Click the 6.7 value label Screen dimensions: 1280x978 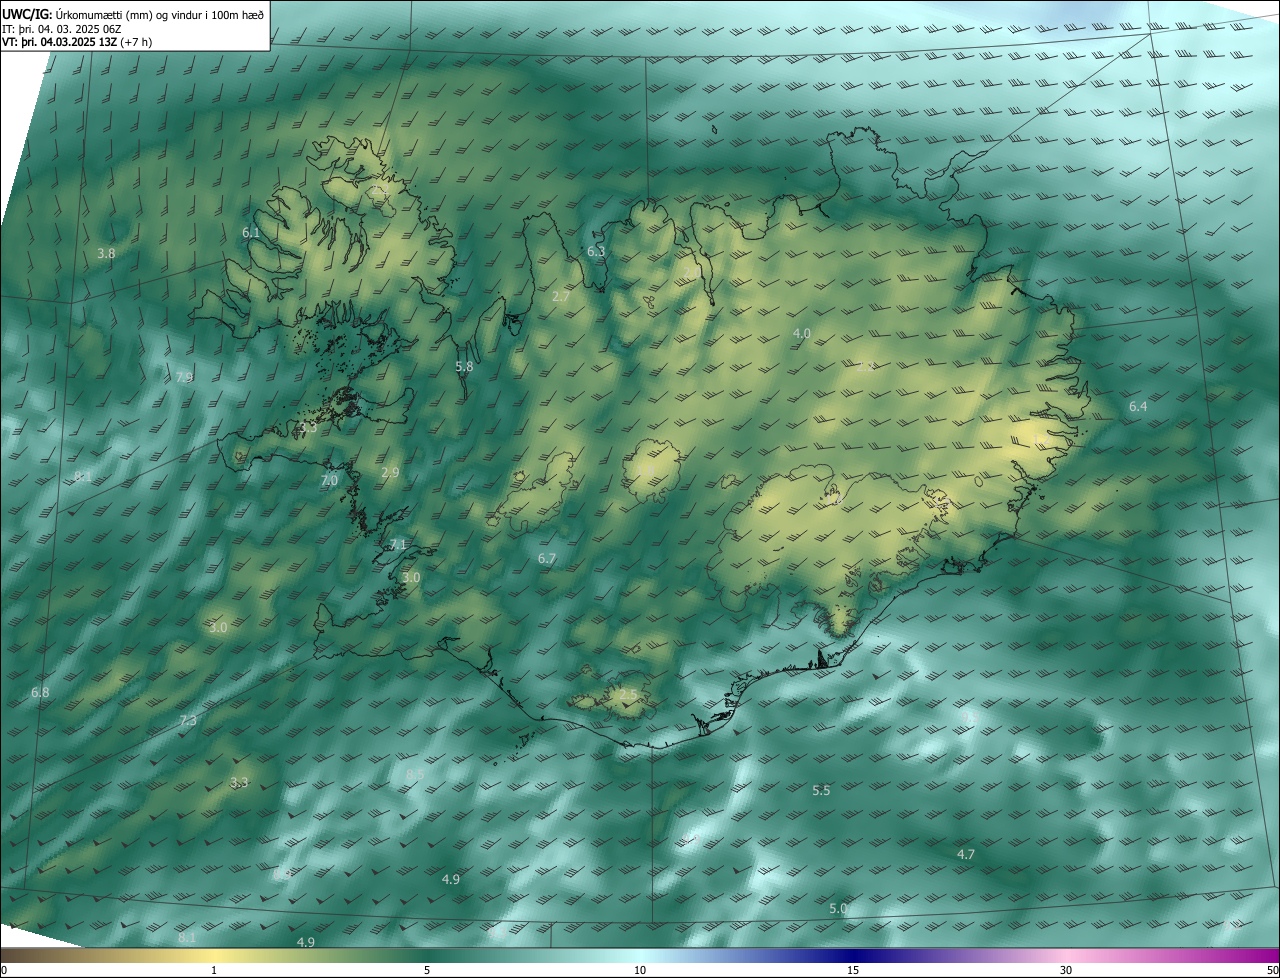point(546,558)
